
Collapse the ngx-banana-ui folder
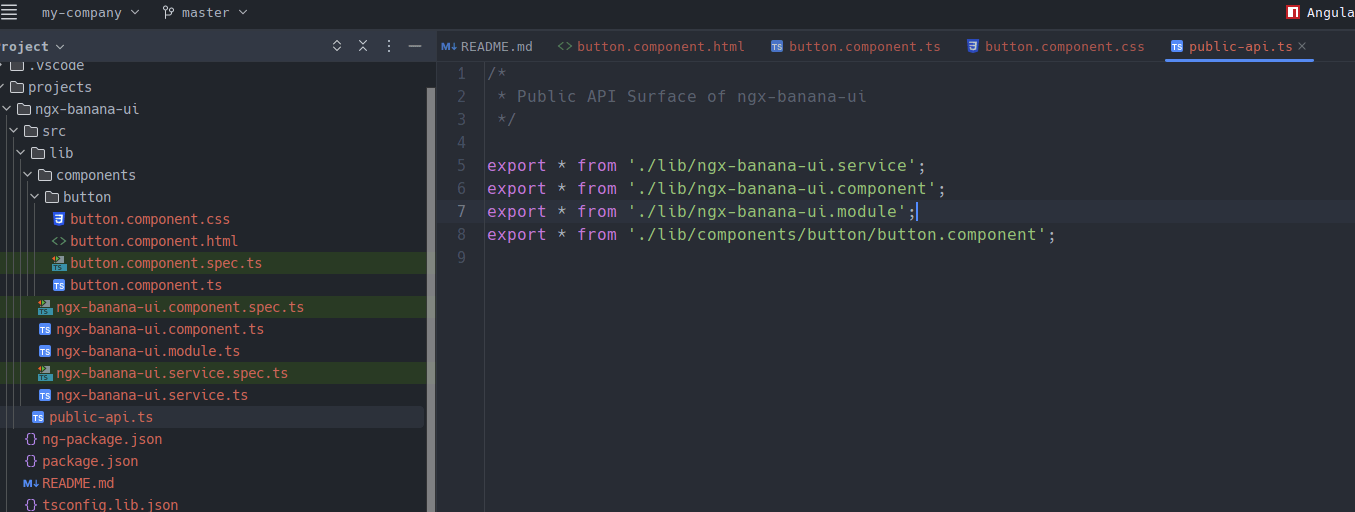(7, 109)
